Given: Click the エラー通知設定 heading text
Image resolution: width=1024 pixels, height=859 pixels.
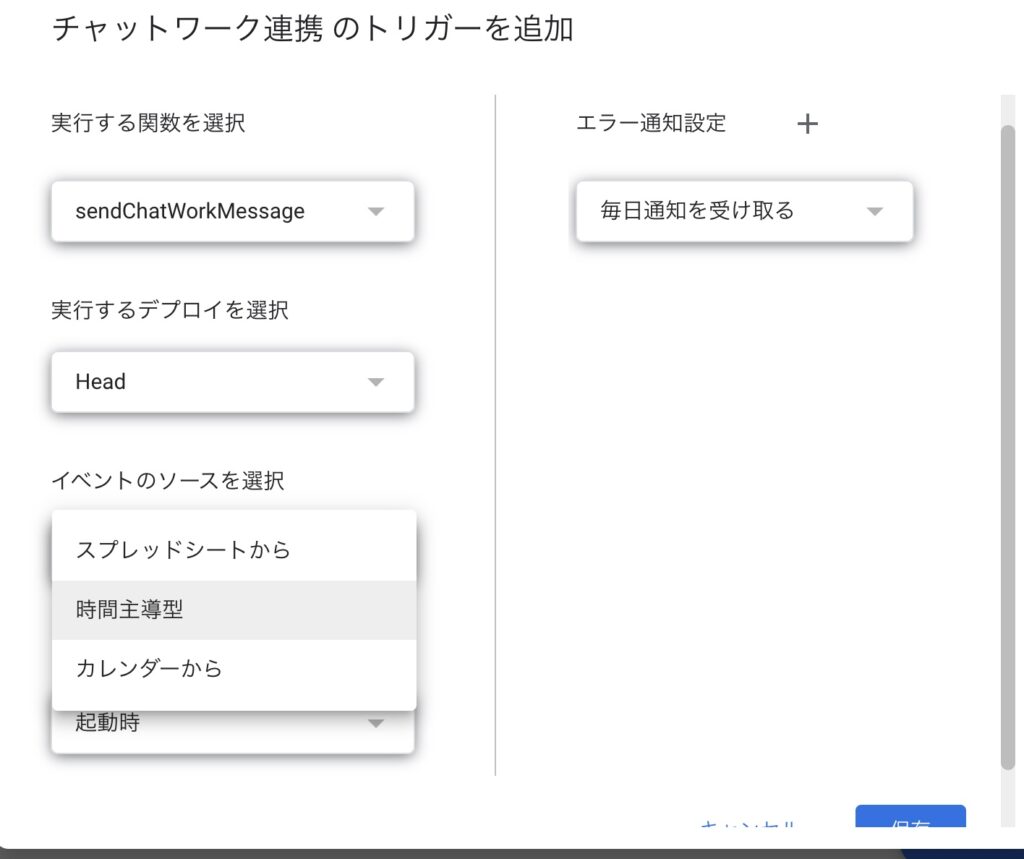Looking at the screenshot, I should point(651,123).
